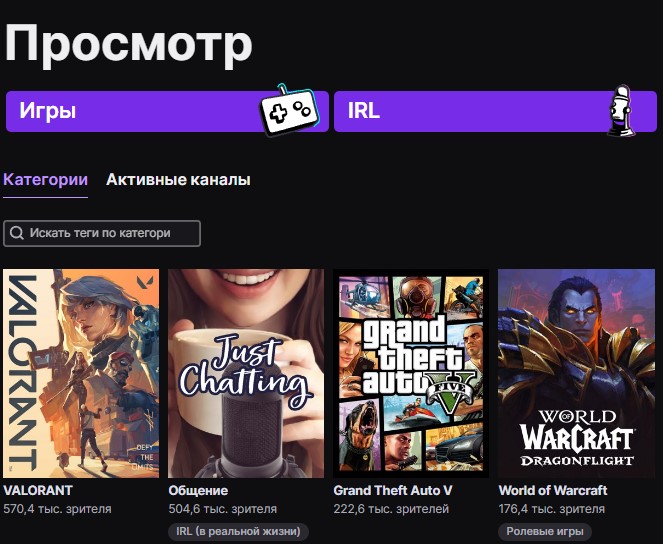The image size is (663, 544).
Task: Click the magnifier icon in tag search
Action: coord(17,233)
